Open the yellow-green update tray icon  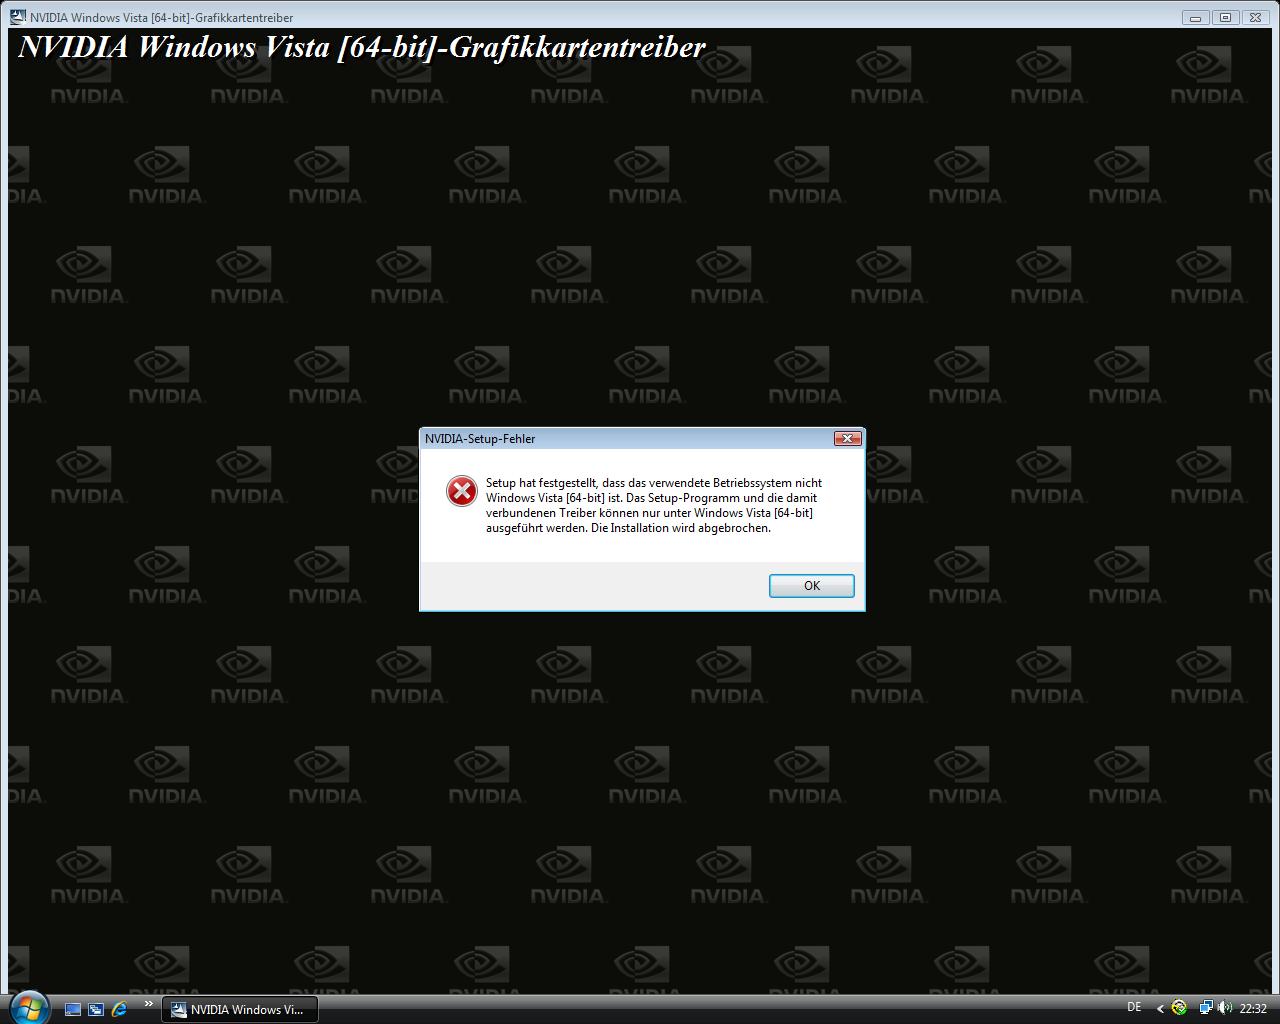point(1180,1008)
